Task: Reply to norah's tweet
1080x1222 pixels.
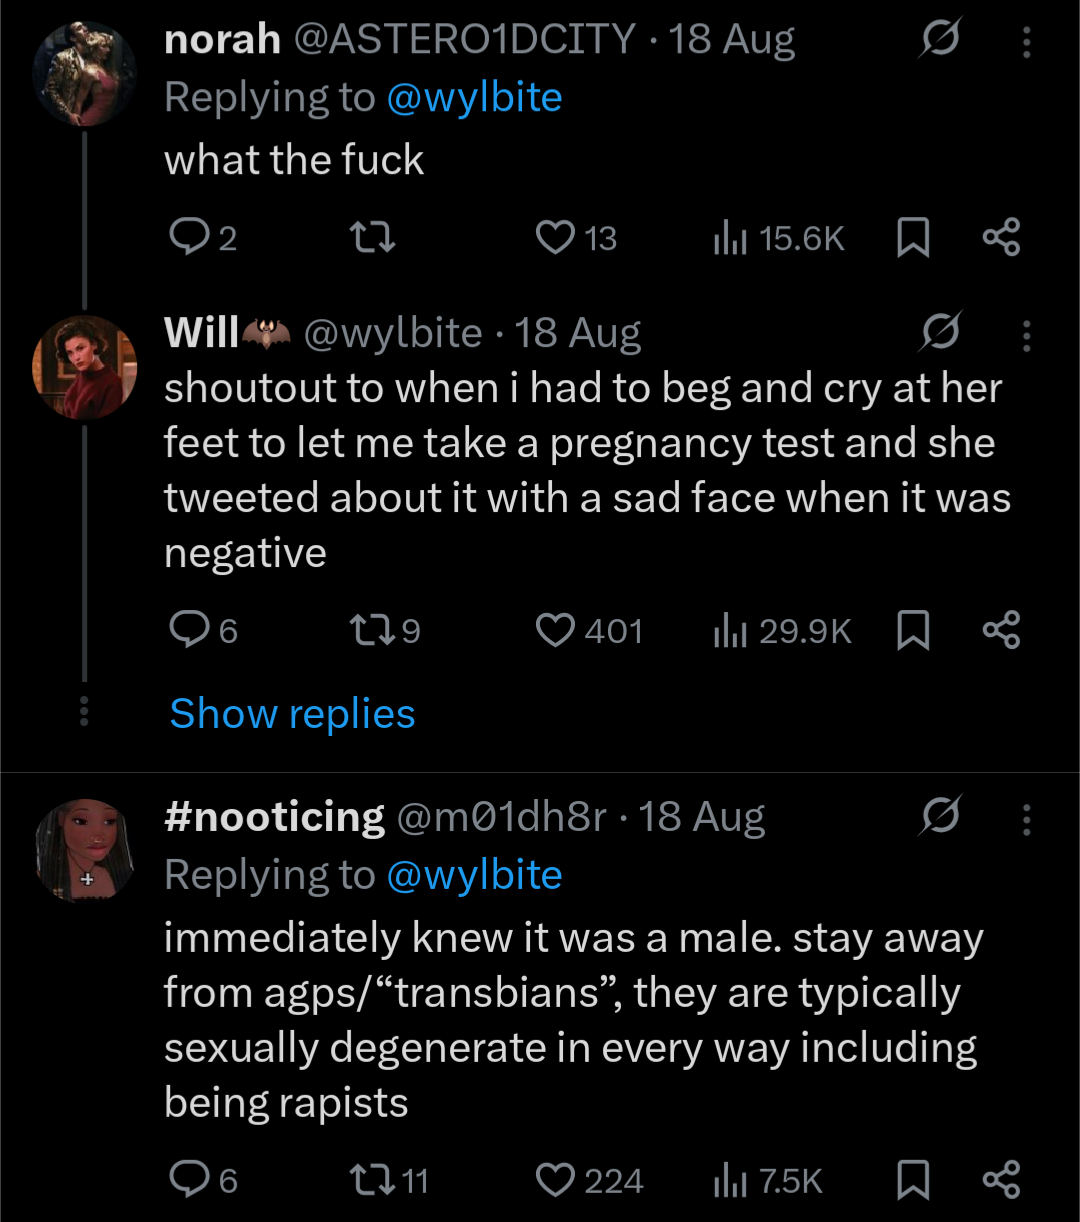Action: 202,238
